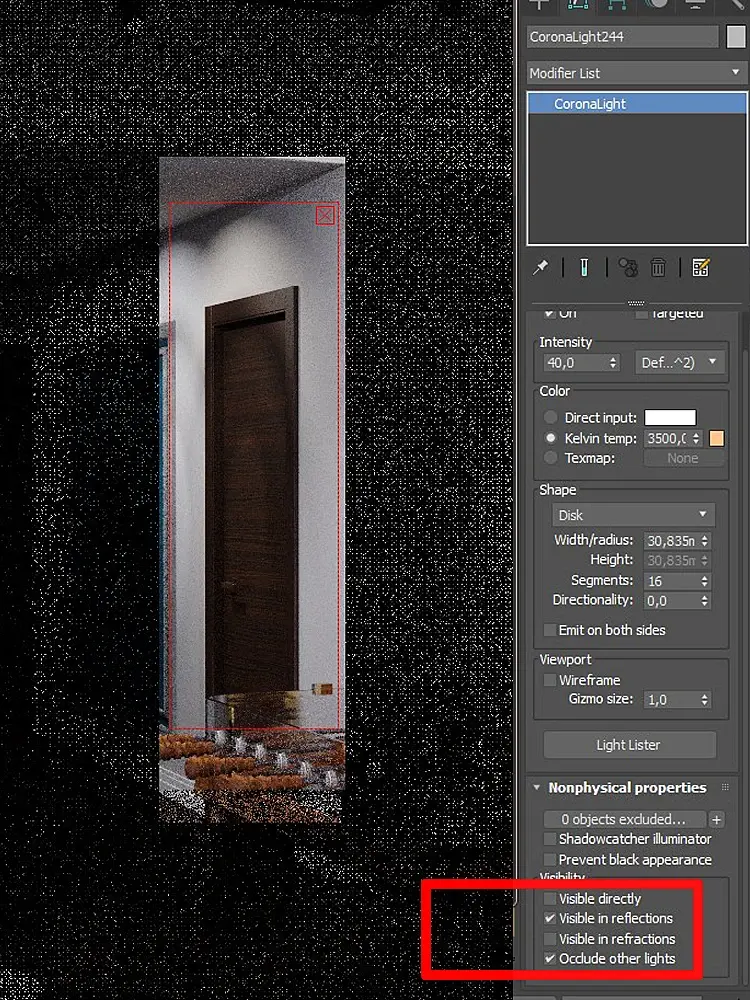750x1000 pixels.
Task: Click plus button beside objects excluded
Action: point(716,820)
